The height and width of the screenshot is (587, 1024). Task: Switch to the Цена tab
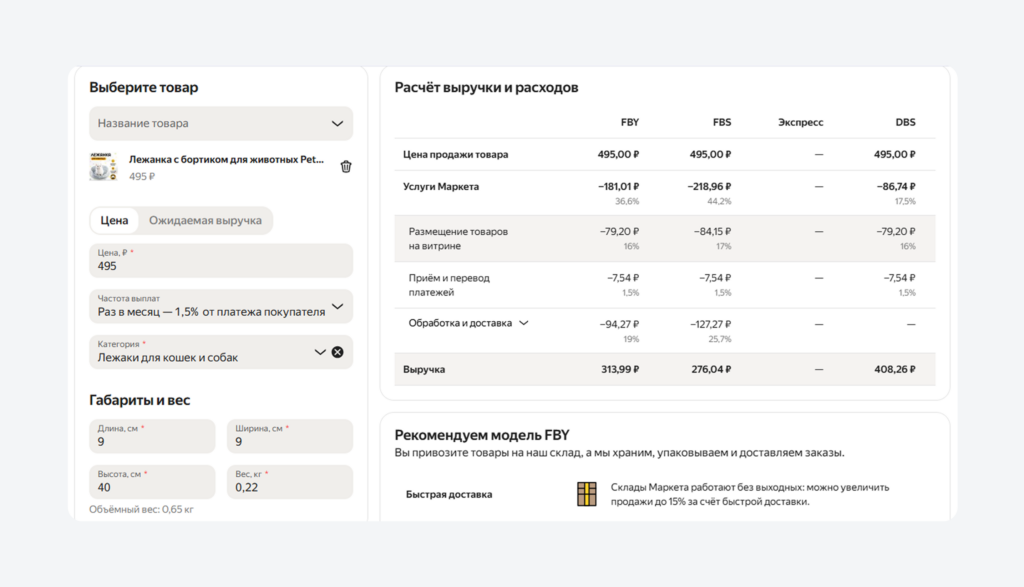(114, 220)
